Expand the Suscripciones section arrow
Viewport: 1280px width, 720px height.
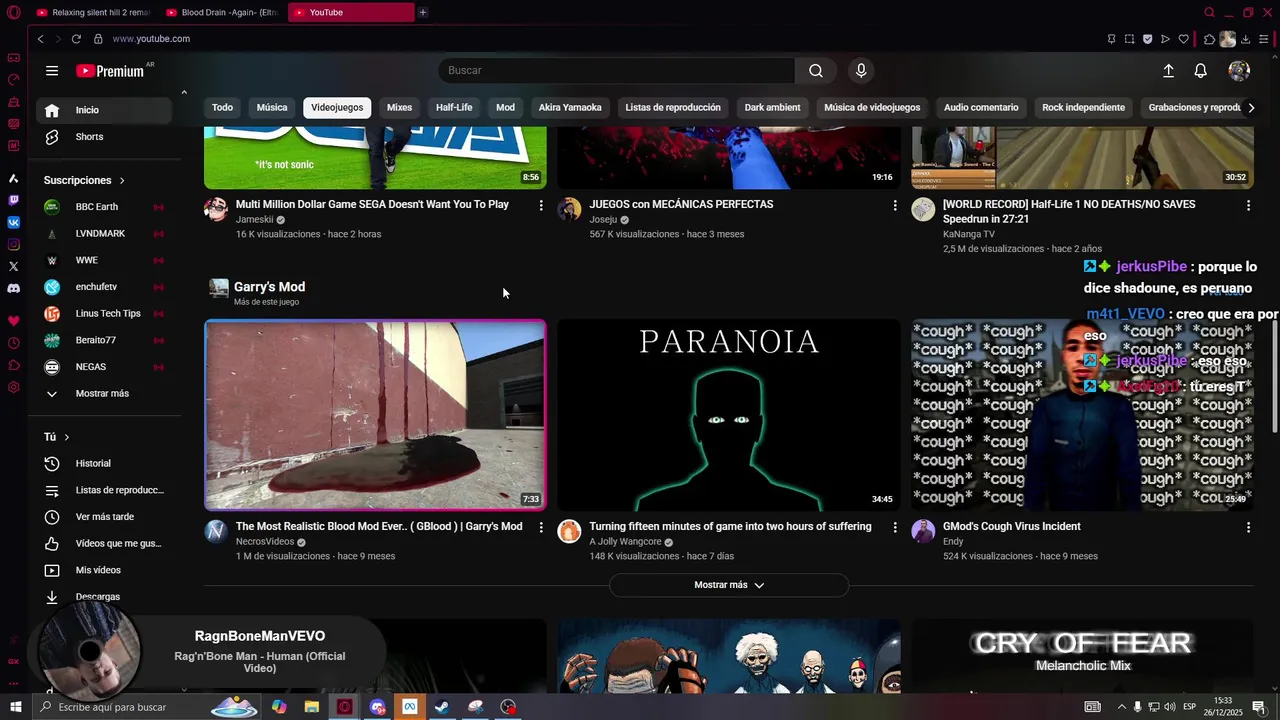(122, 181)
